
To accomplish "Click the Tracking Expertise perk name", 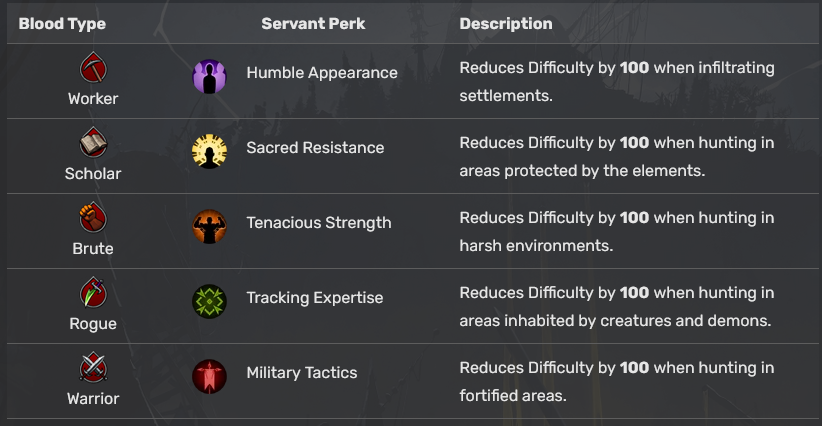I will 315,298.
